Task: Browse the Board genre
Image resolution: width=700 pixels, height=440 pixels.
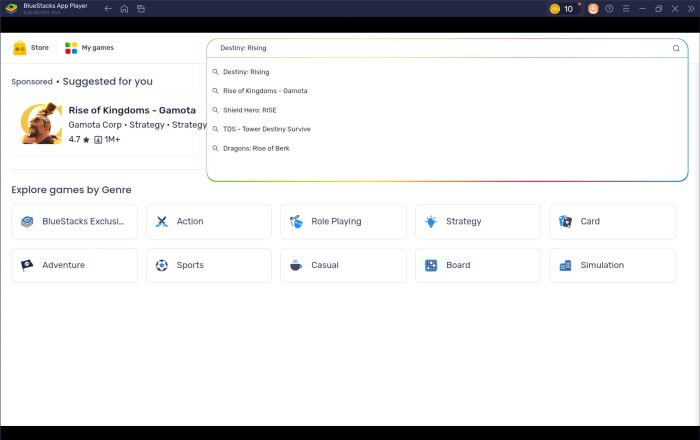Action: coord(478,265)
